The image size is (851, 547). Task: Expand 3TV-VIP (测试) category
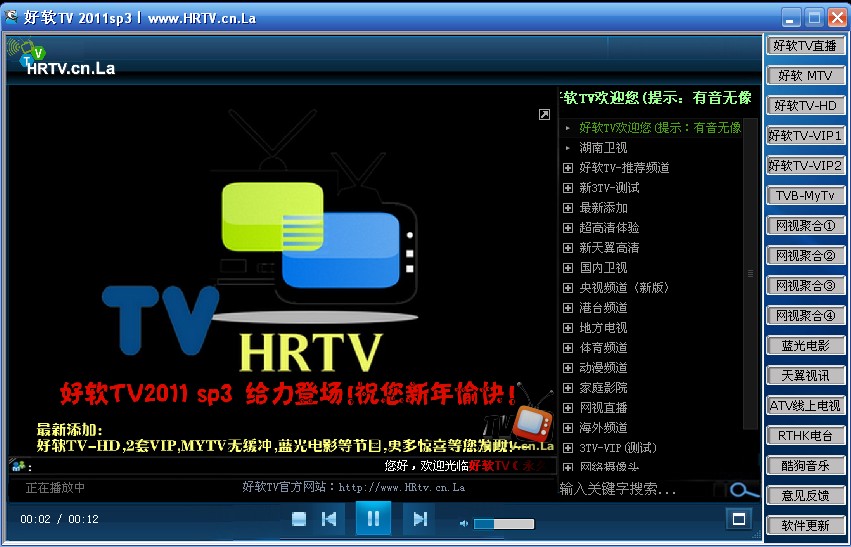(x=568, y=448)
